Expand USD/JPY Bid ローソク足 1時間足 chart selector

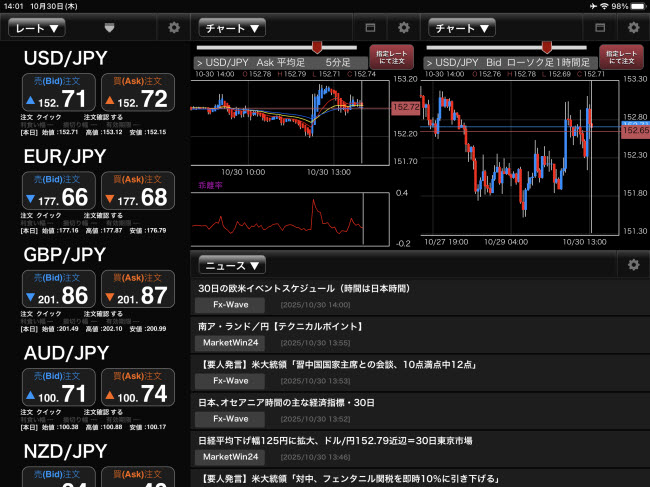[x=510, y=63]
